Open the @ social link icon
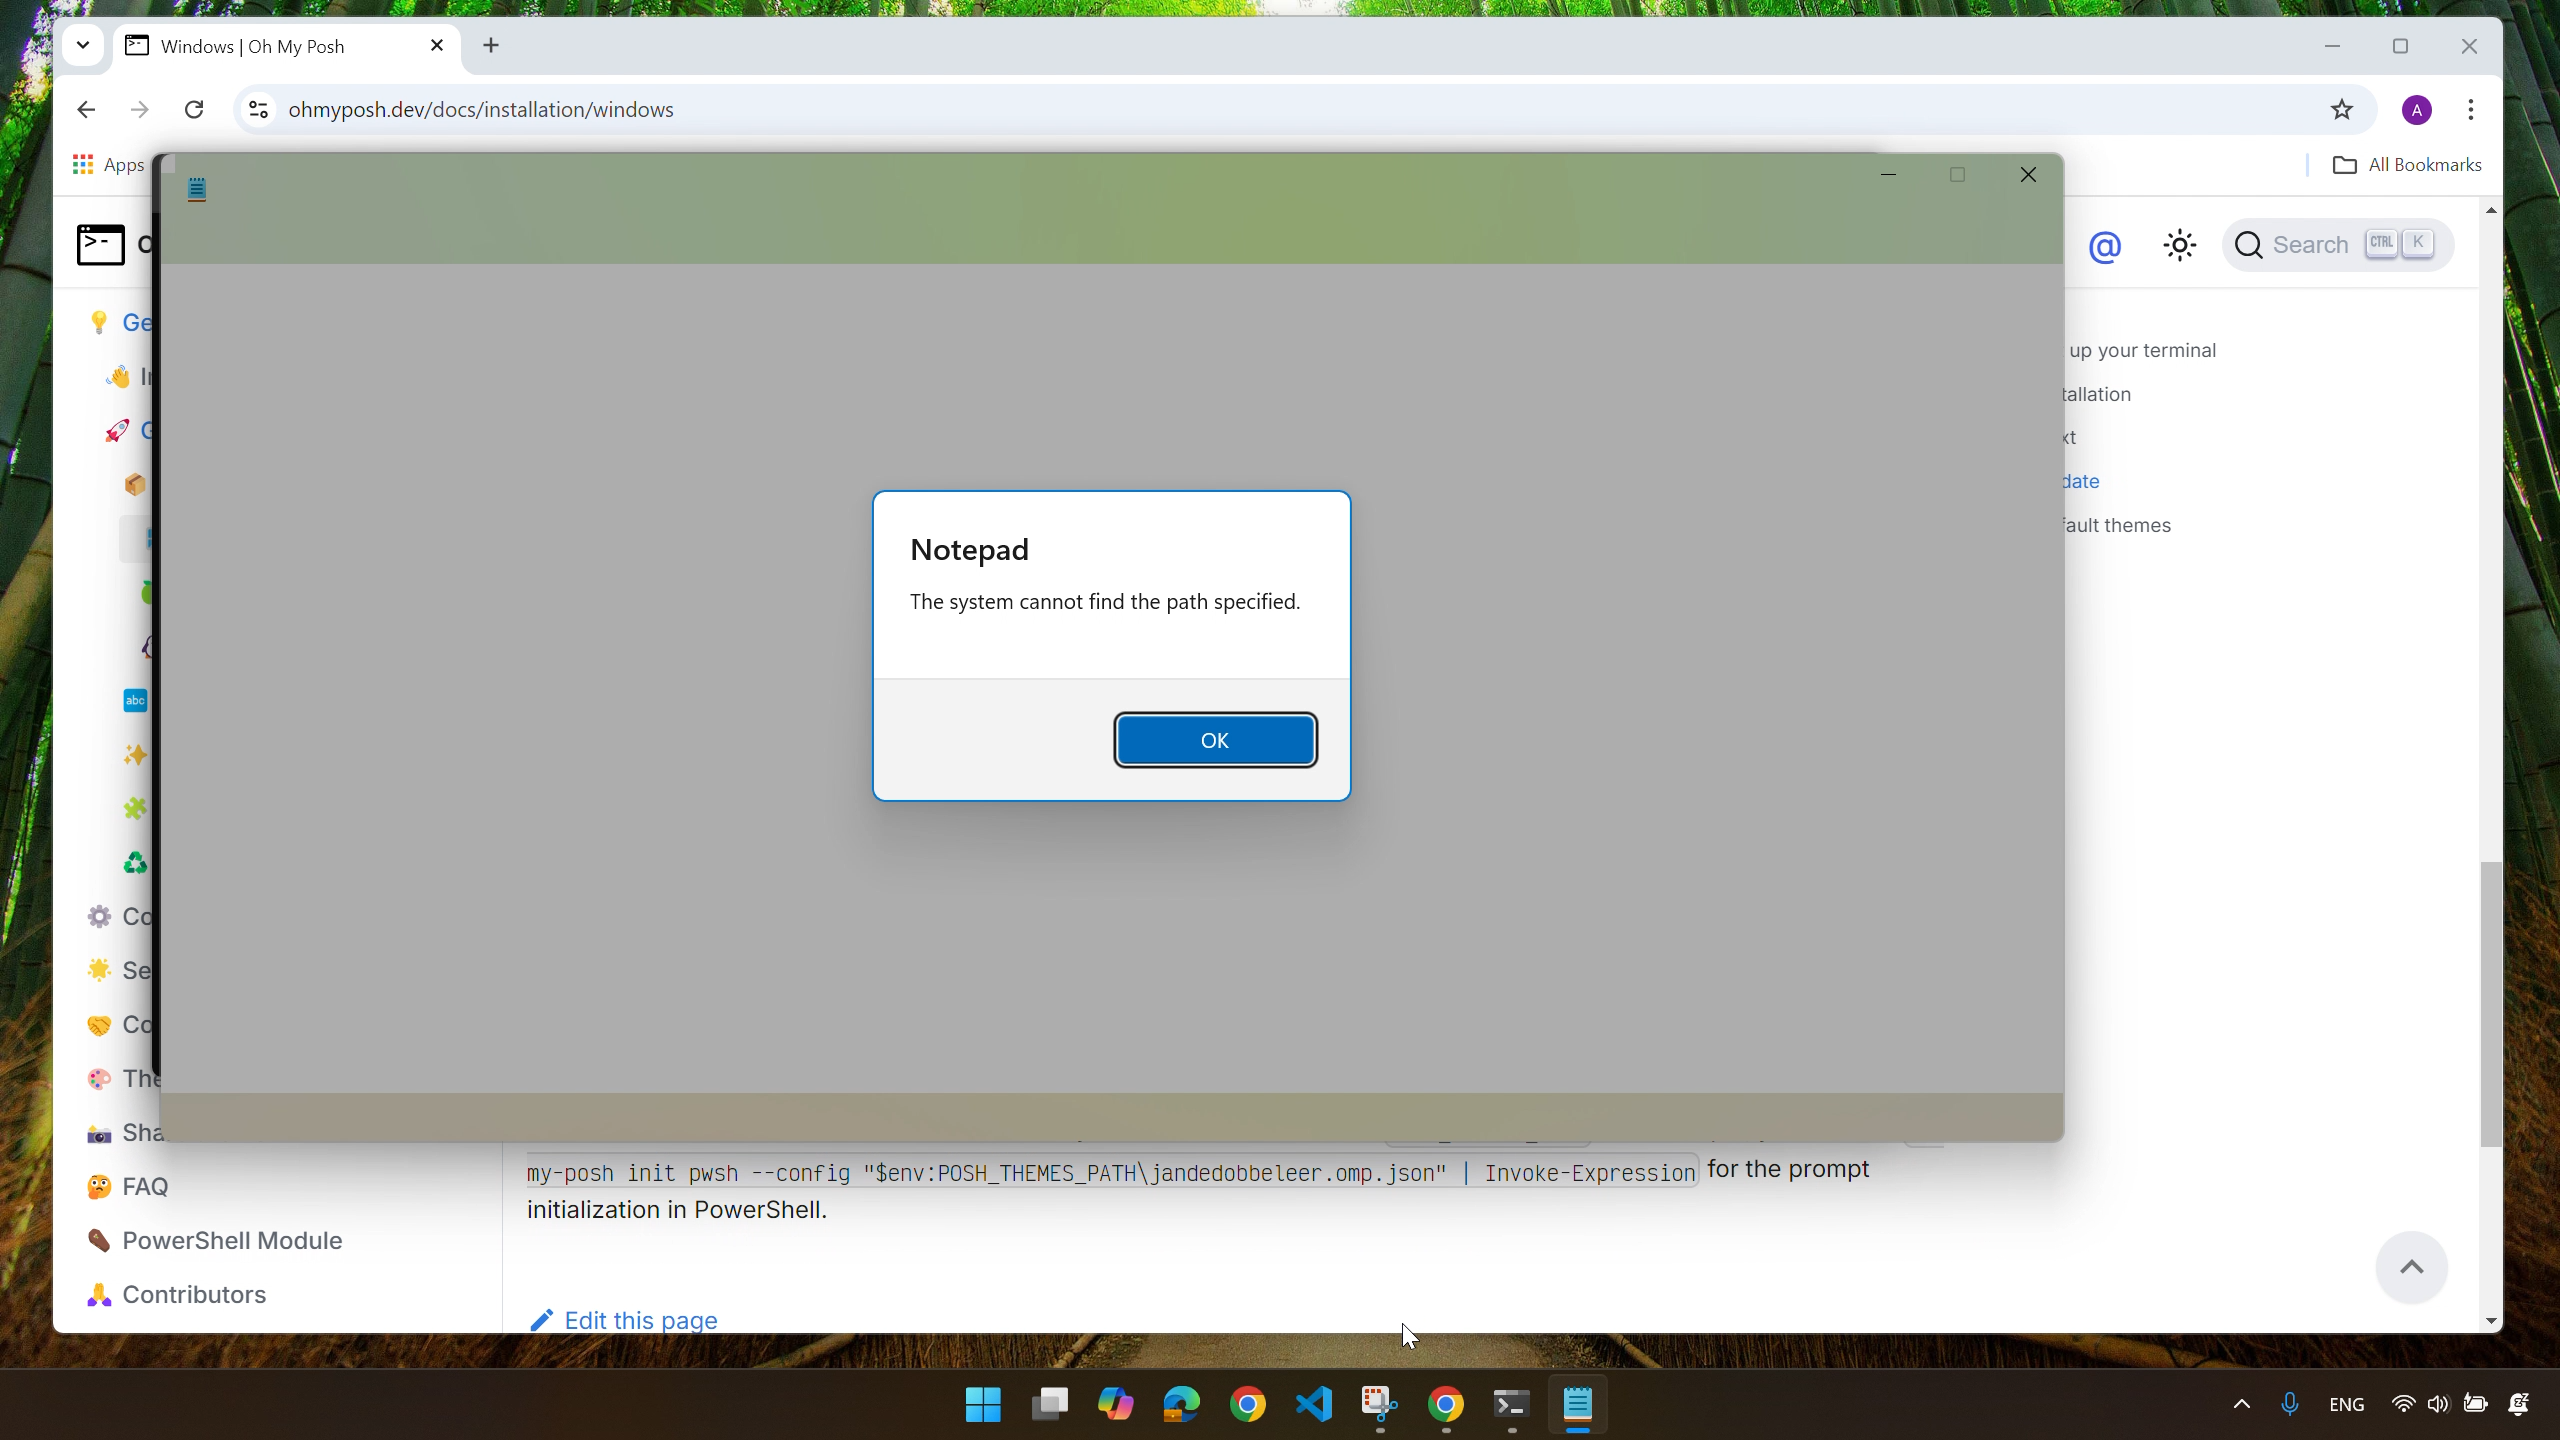 tap(2104, 245)
